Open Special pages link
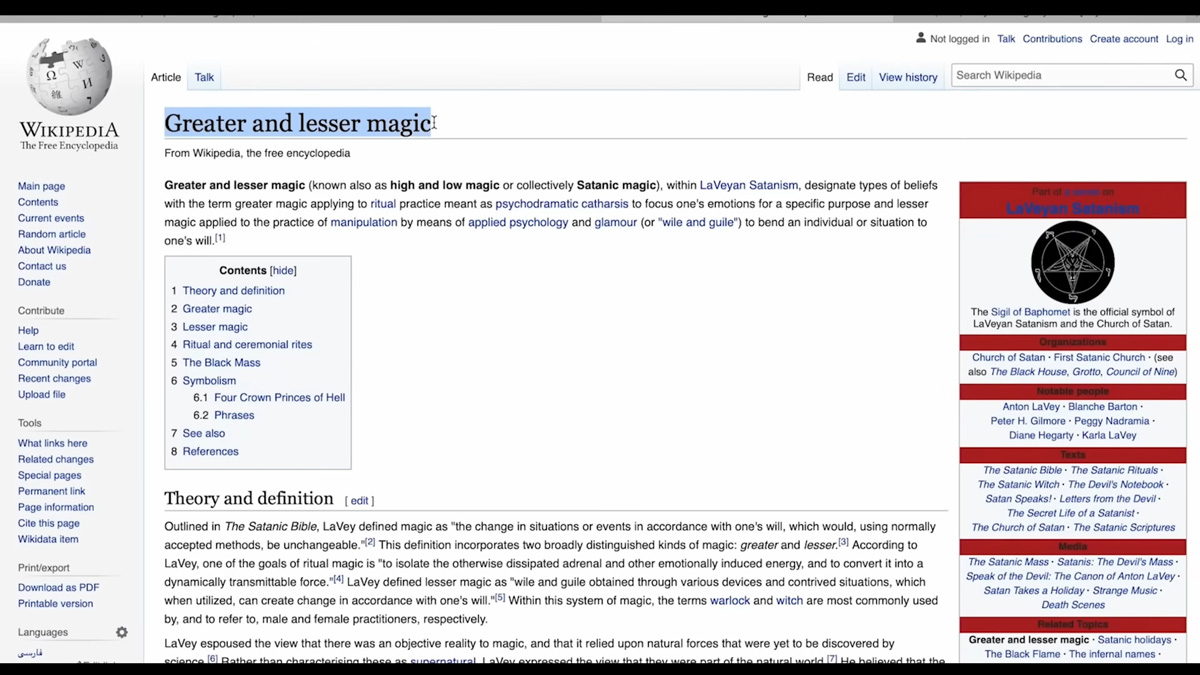This screenshot has height=675, width=1200. [x=49, y=475]
